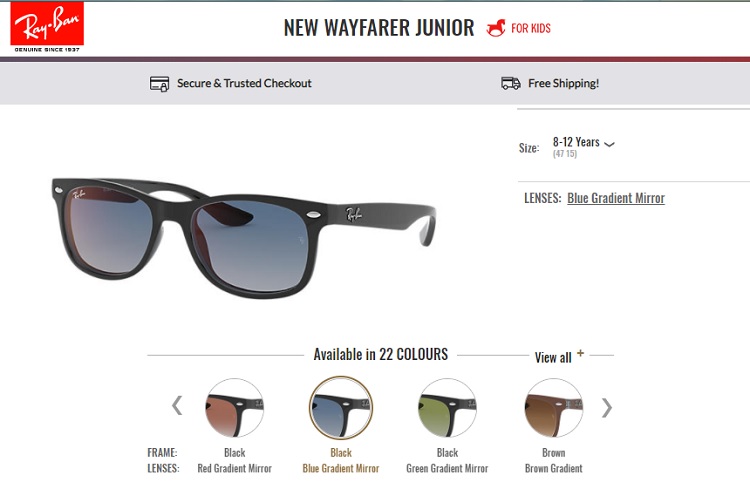Screen dimensions: 750x489
Task: Select Black Red Gradient Mirror swatch
Action: pos(234,408)
